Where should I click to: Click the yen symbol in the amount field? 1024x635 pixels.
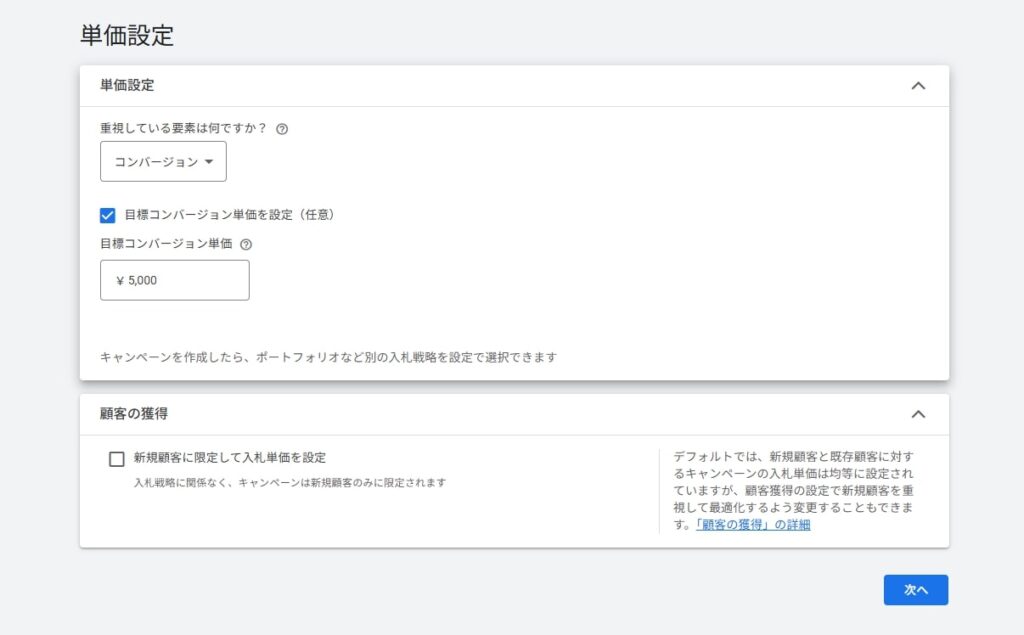[120, 281]
